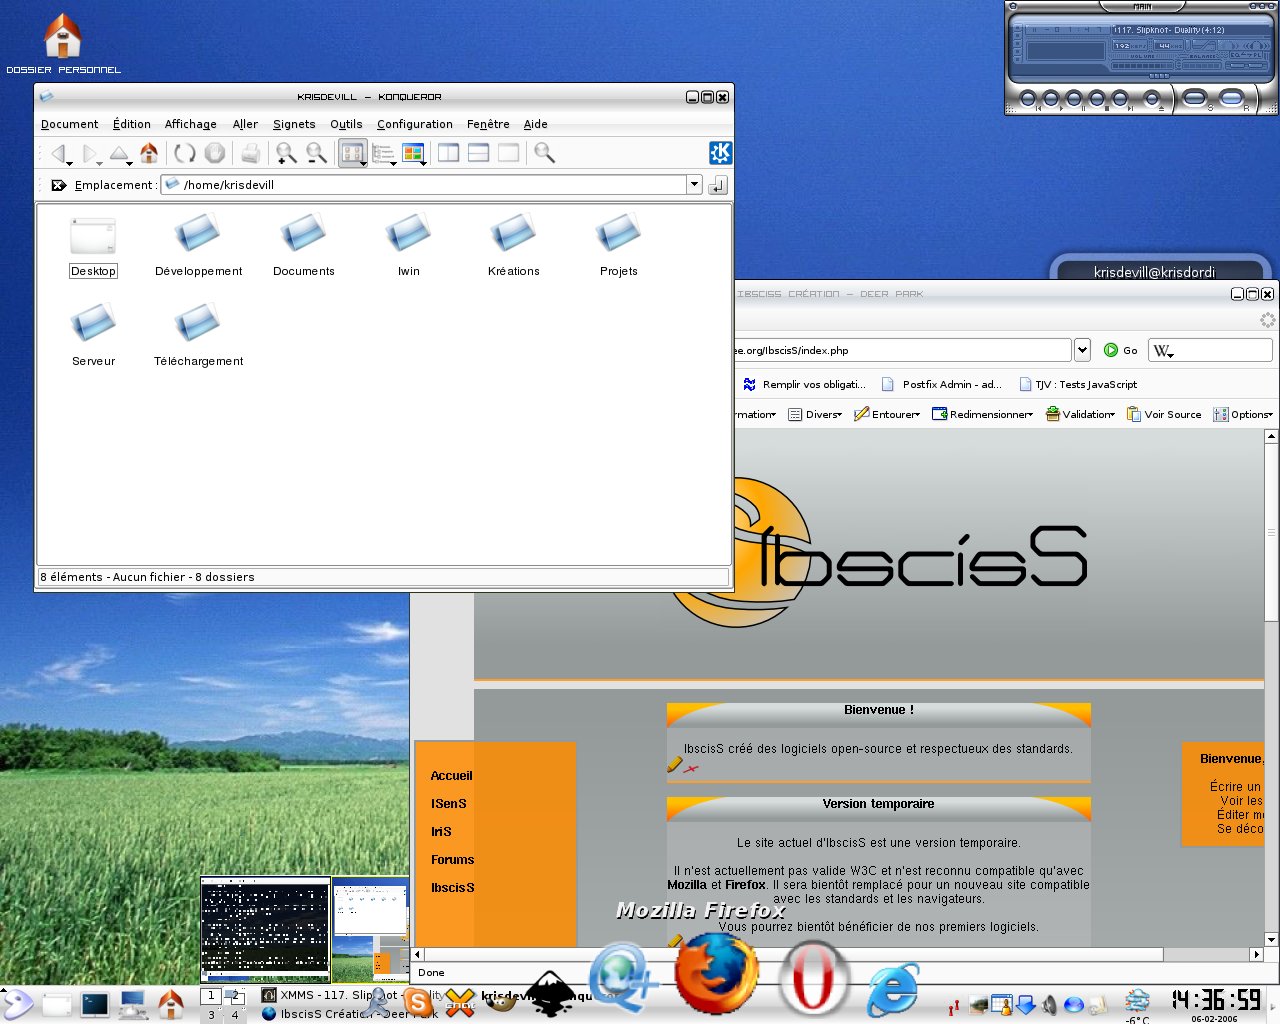Open the Postfix Admin bookmark
1280x1024 pixels.
pyautogui.click(x=941, y=384)
